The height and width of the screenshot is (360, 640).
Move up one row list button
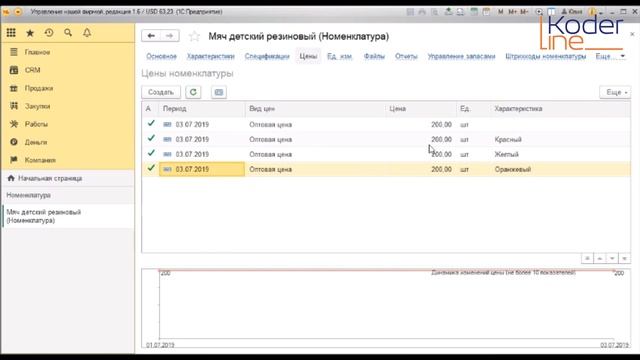click(x=600, y=258)
